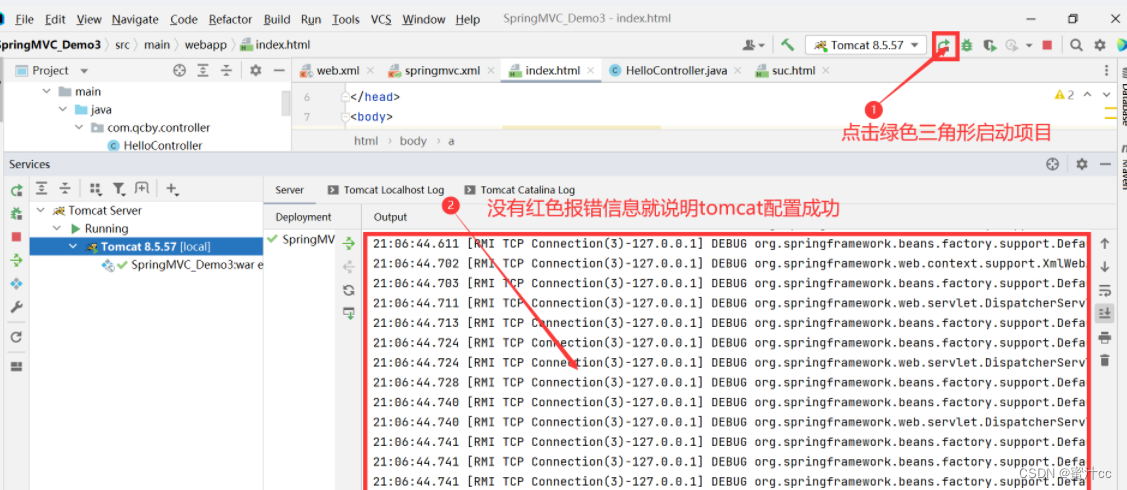Build project with the green hammer icon
Image resolution: width=1127 pixels, height=490 pixels.
coord(788,45)
